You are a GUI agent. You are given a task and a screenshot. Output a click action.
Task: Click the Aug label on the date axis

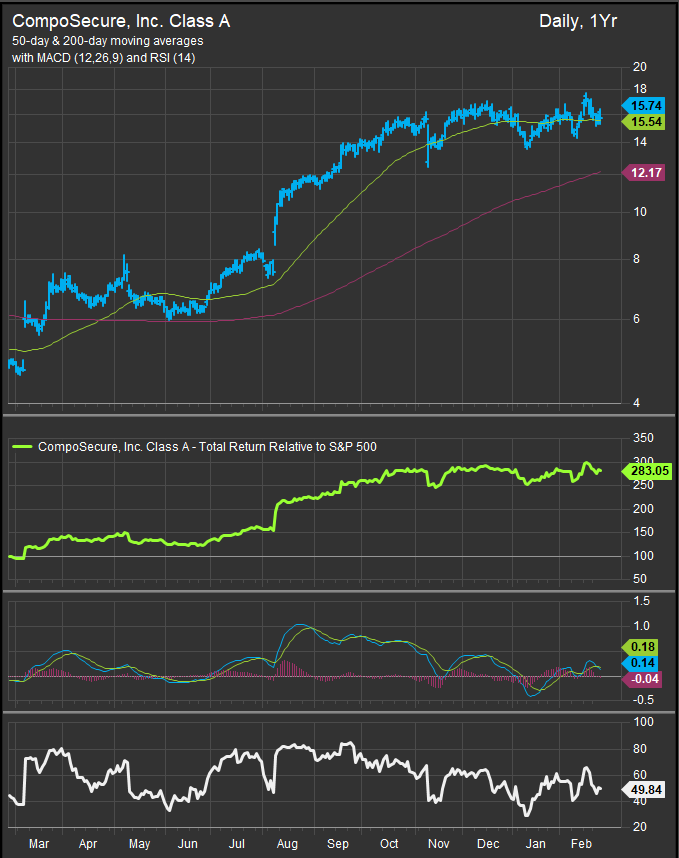287,844
